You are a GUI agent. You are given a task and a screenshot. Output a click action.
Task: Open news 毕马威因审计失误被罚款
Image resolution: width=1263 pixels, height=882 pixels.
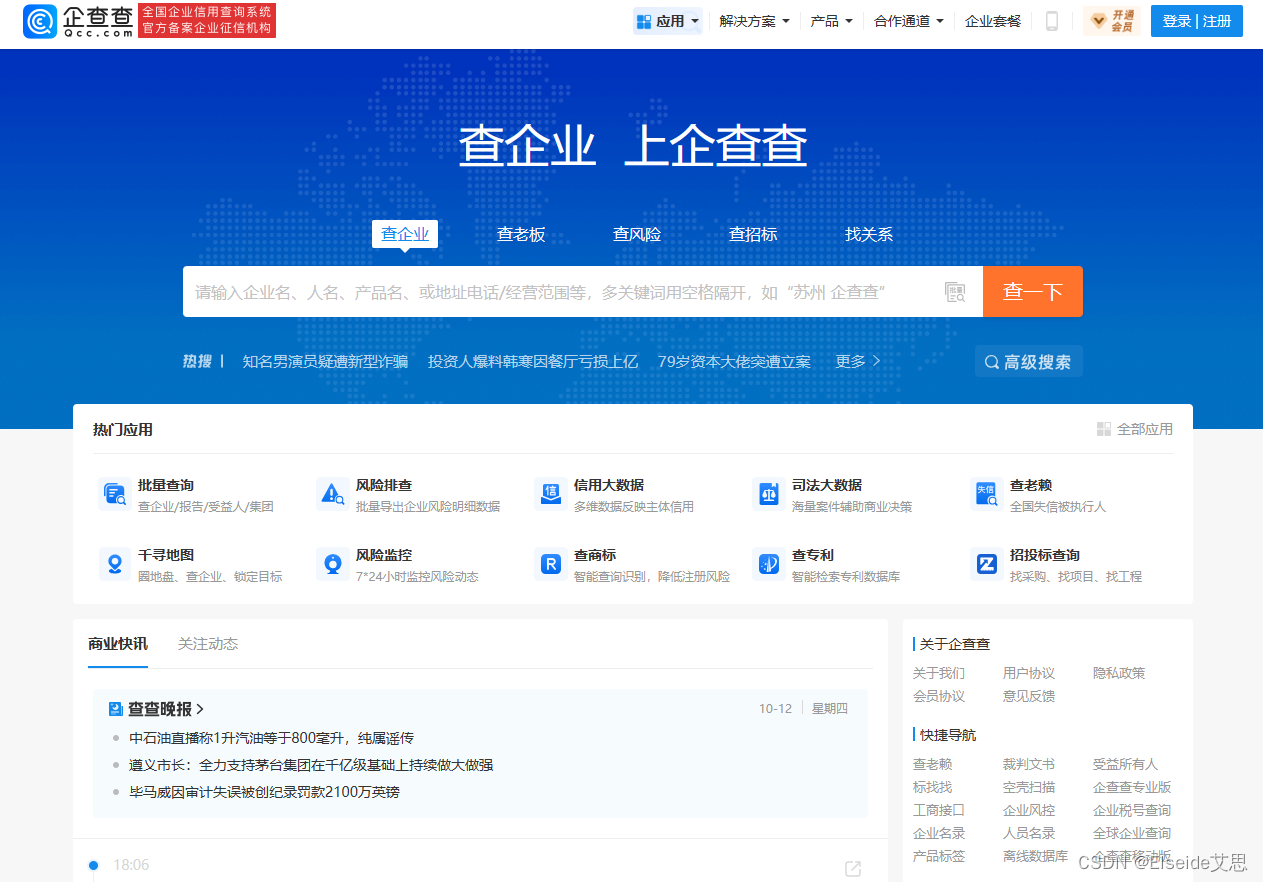[264, 792]
